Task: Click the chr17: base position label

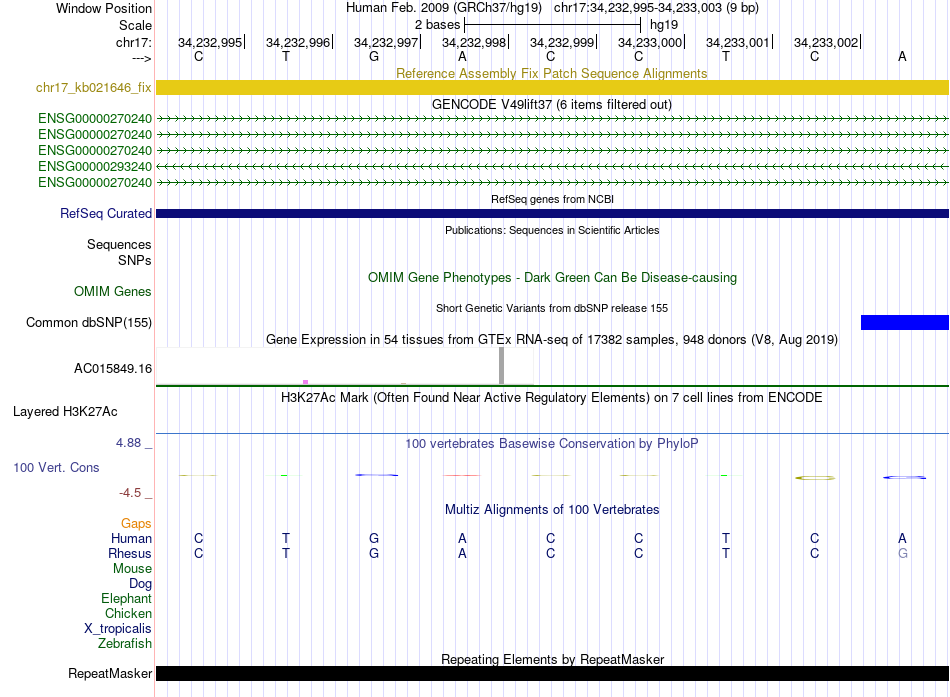Action: pos(133,42)
